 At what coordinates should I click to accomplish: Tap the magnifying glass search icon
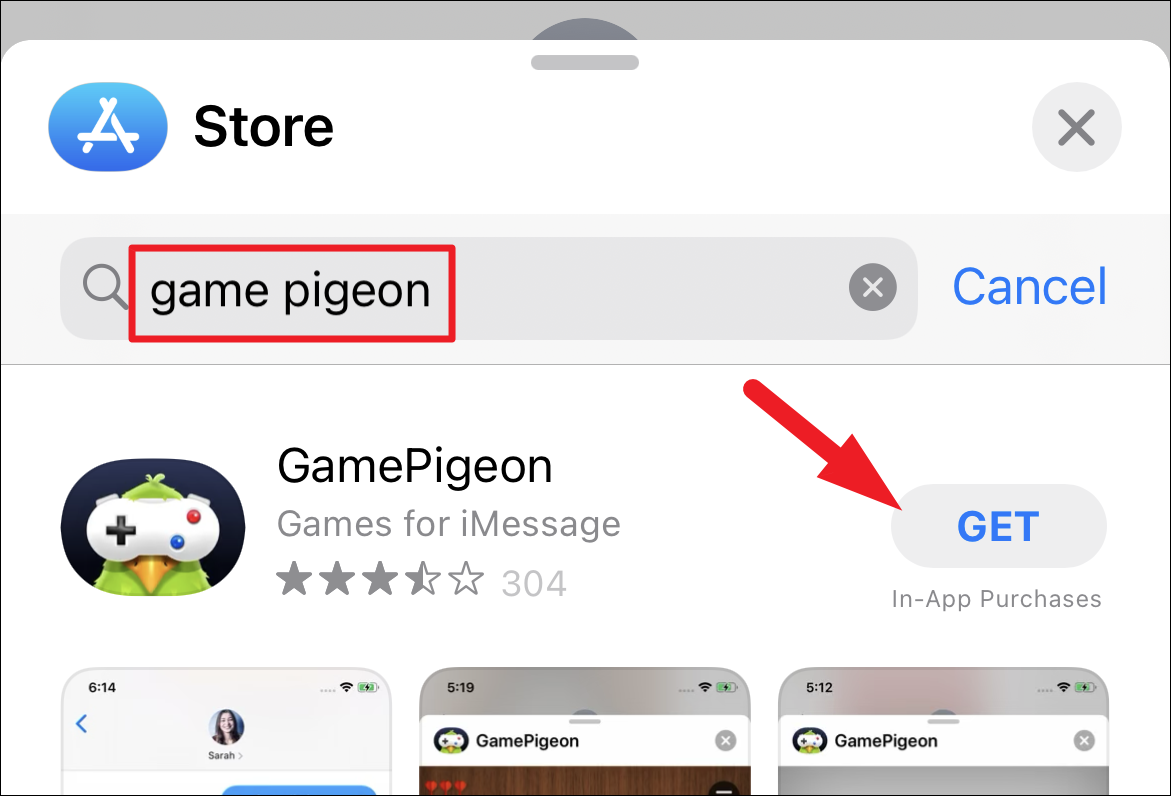[105, 287]
